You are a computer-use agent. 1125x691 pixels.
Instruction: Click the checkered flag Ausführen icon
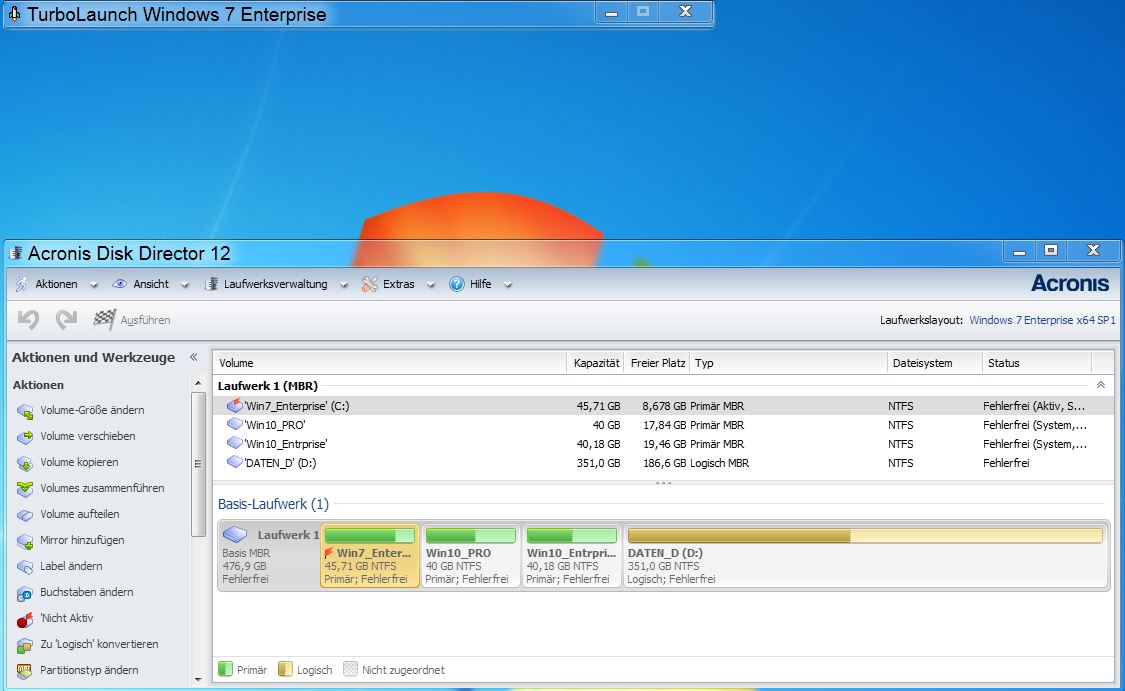pyautogui.click(x=104, y=319)
